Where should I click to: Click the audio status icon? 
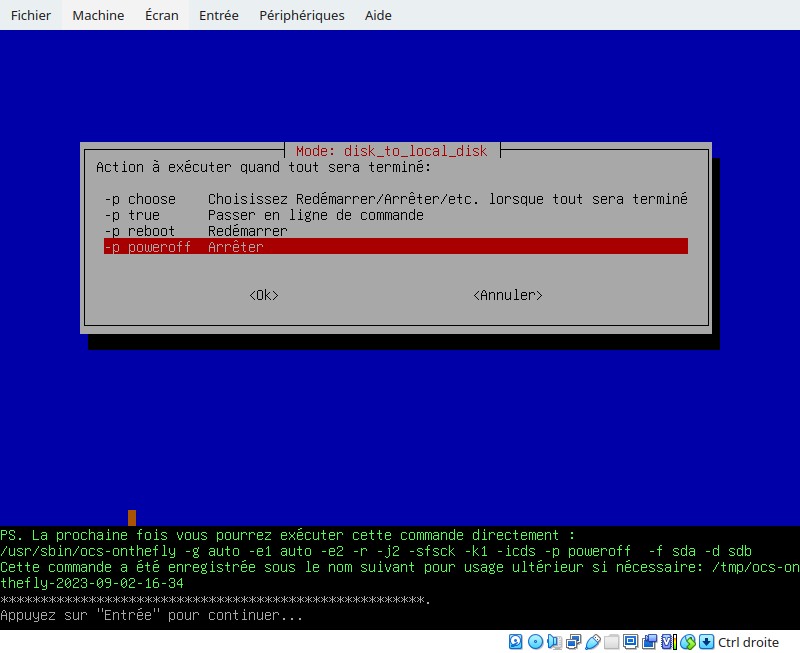(555, 642)
